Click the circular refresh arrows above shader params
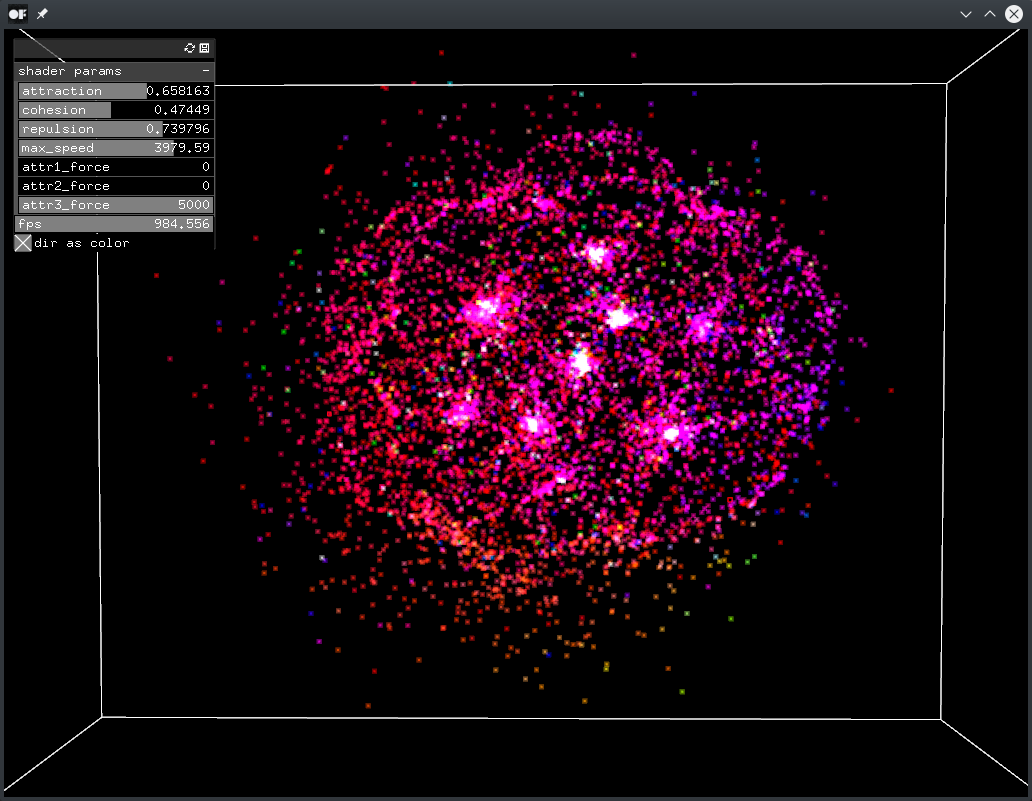This screenshot has width=1032, height=801. (x=189, y=47)
